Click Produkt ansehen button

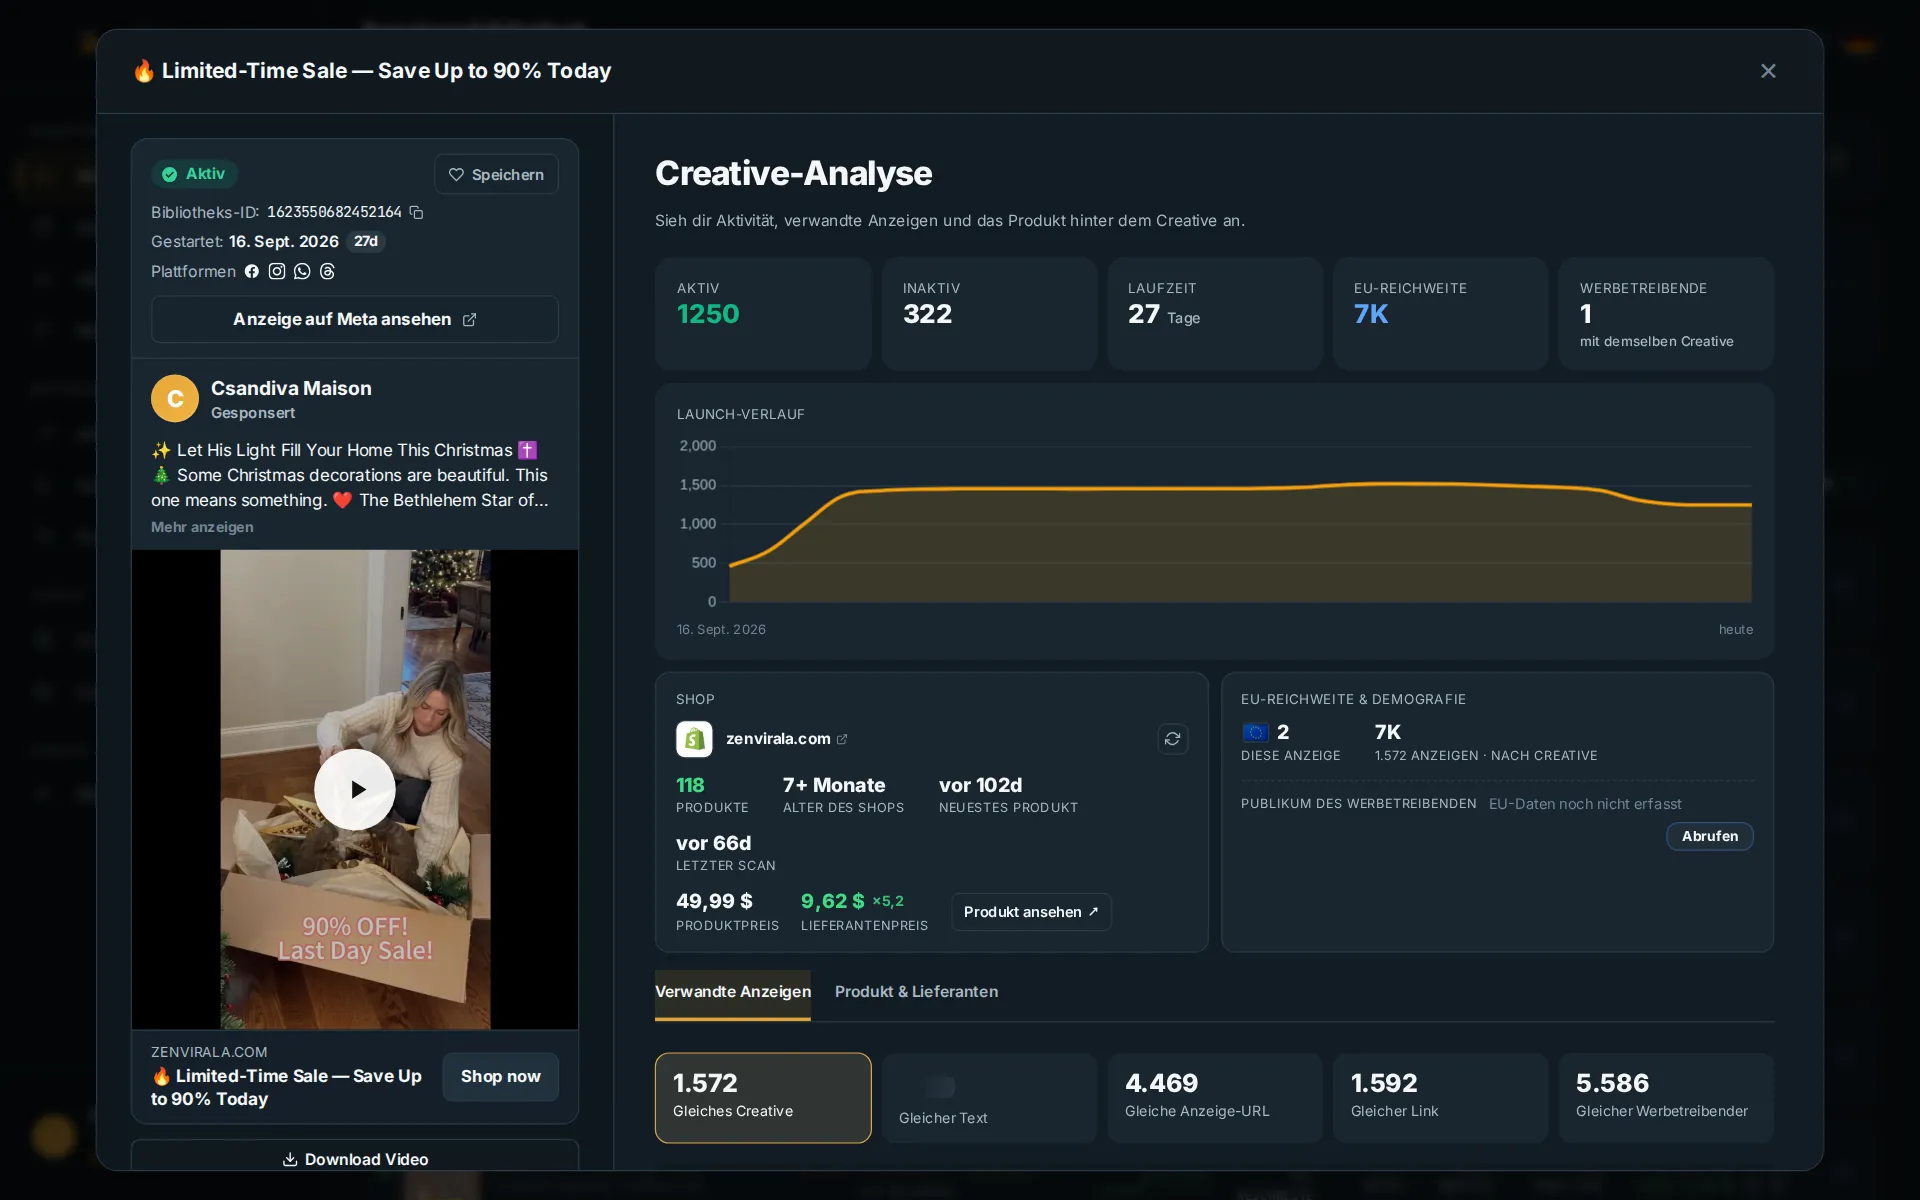pos(1031,912)
